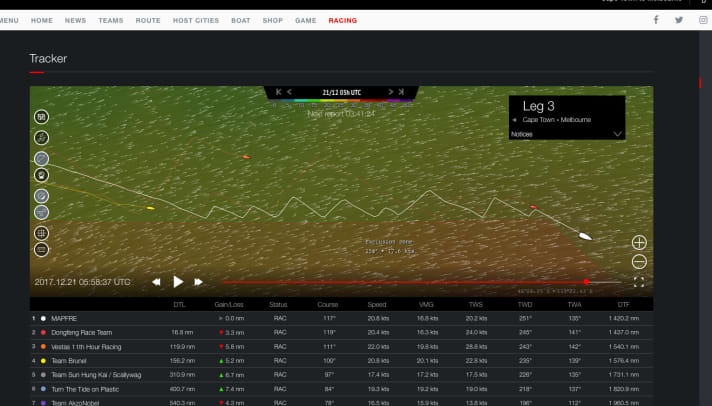The image size is (712, 406).
Task: Open the RACING section
Action: click(x=343, y=20)
